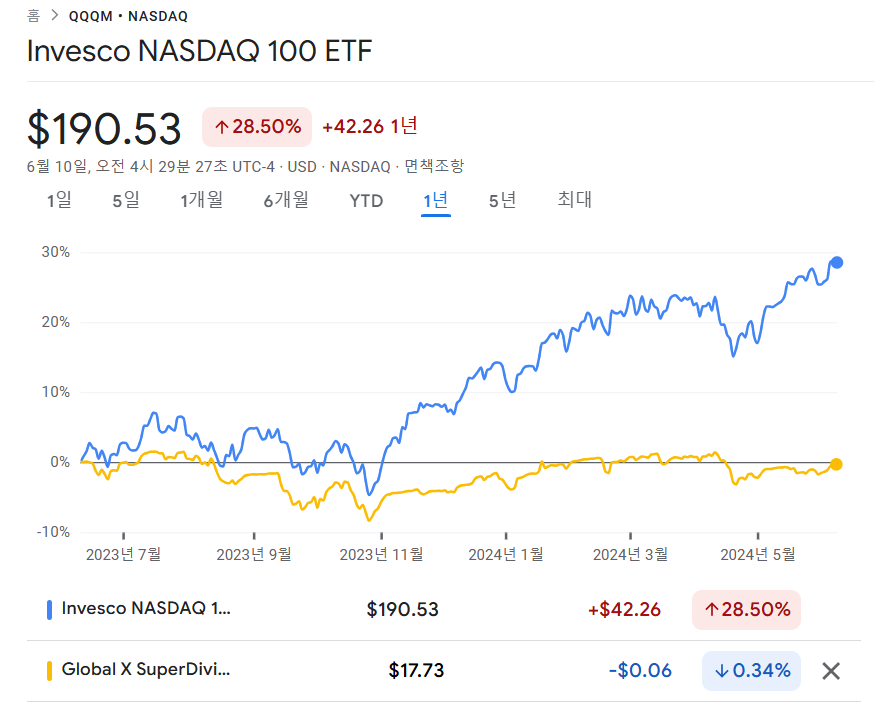Viewport: 874px width, 711px height.
Task: Open the Invesco NASDAQ 1... comparison row
Action: coord(146,609)
